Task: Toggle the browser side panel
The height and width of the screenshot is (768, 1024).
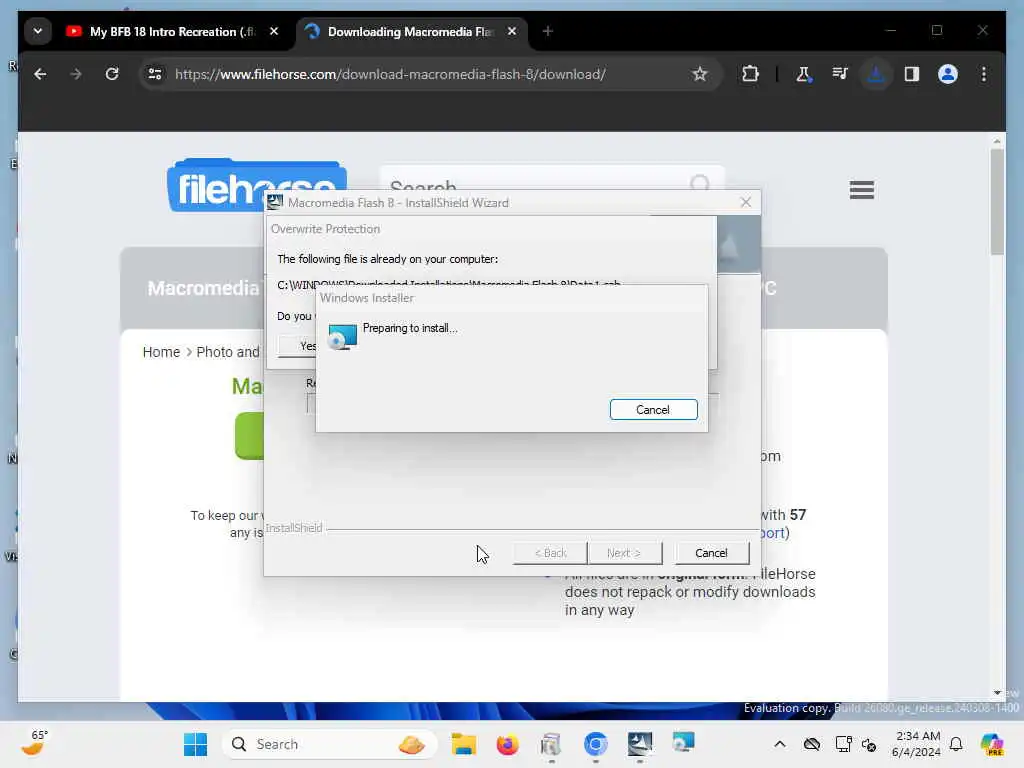Action: (912, 74)
